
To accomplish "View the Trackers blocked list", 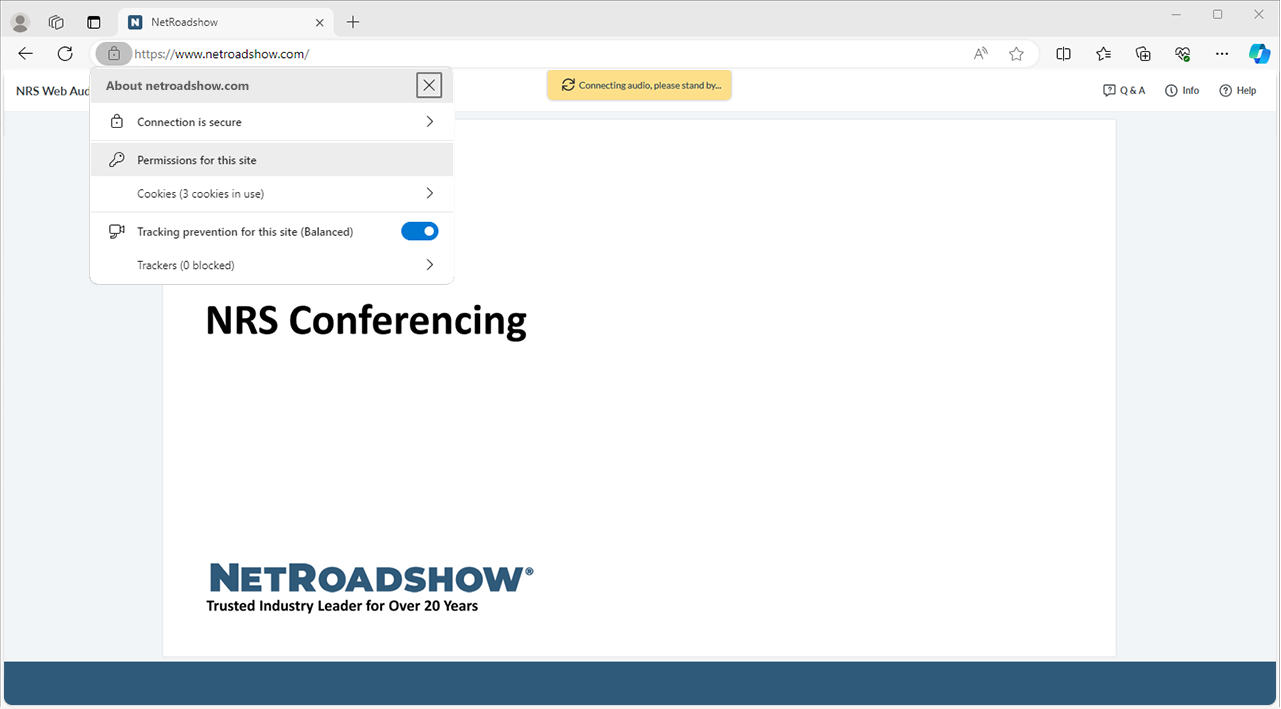I will coord(272,264).
